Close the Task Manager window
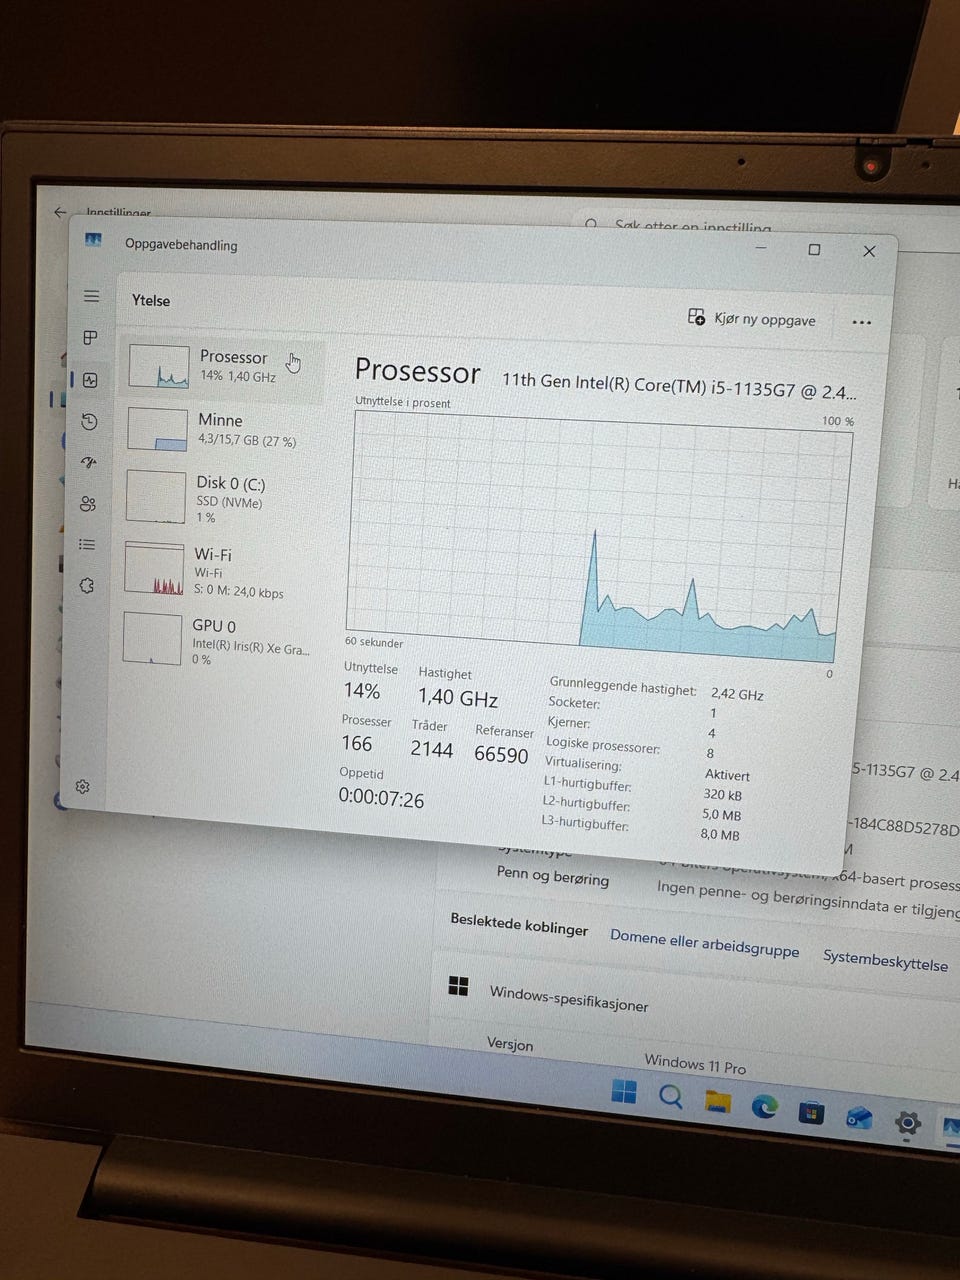Viewport: 960px width, 1280px height. click(869, 251)
